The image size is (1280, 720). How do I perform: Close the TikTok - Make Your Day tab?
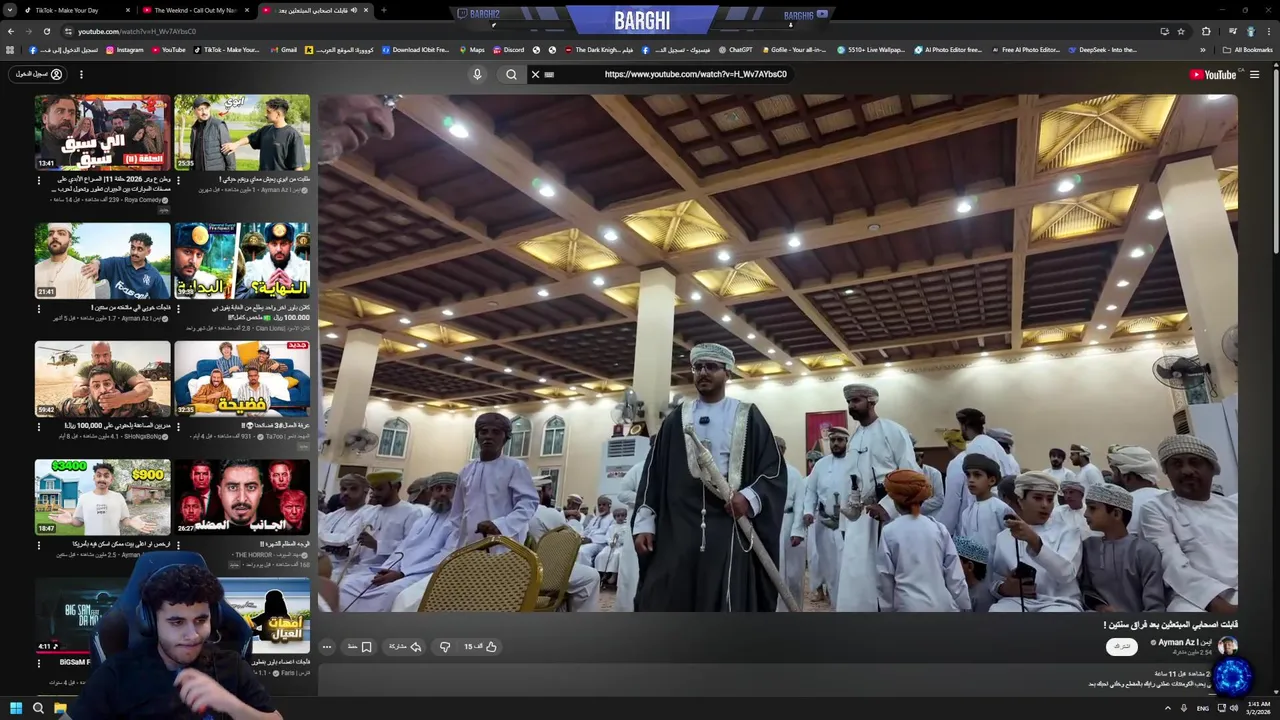pyautogui.click(x=128, y=10)
